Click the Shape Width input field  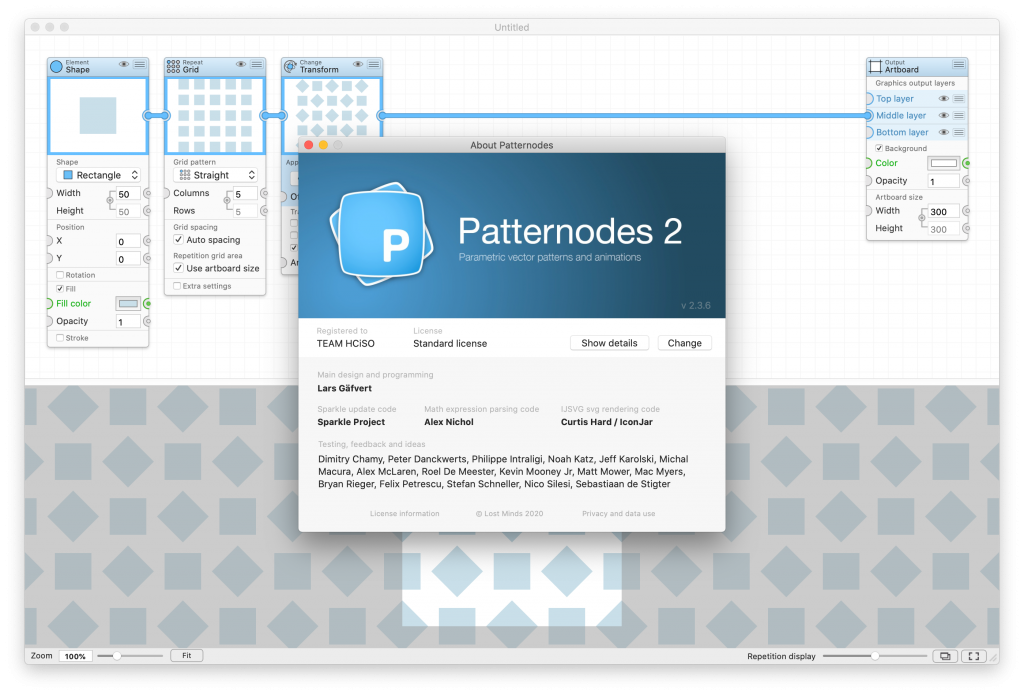tap(128, 194)
